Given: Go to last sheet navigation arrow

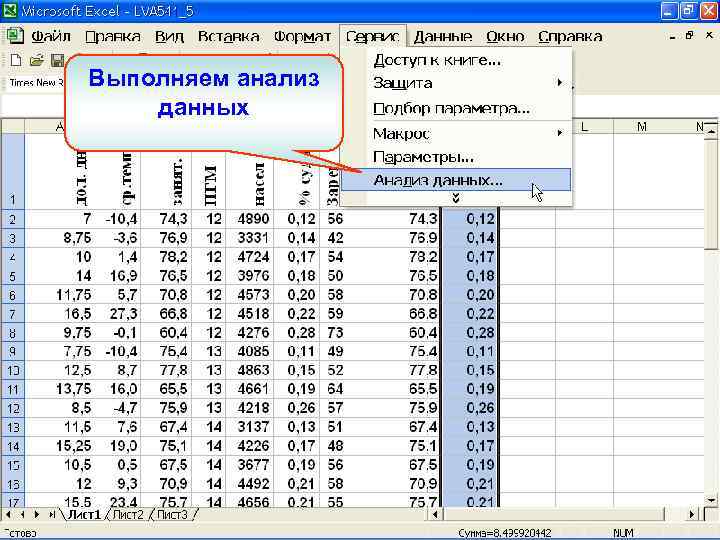Looking at the screenshot, I should [52, 515].
